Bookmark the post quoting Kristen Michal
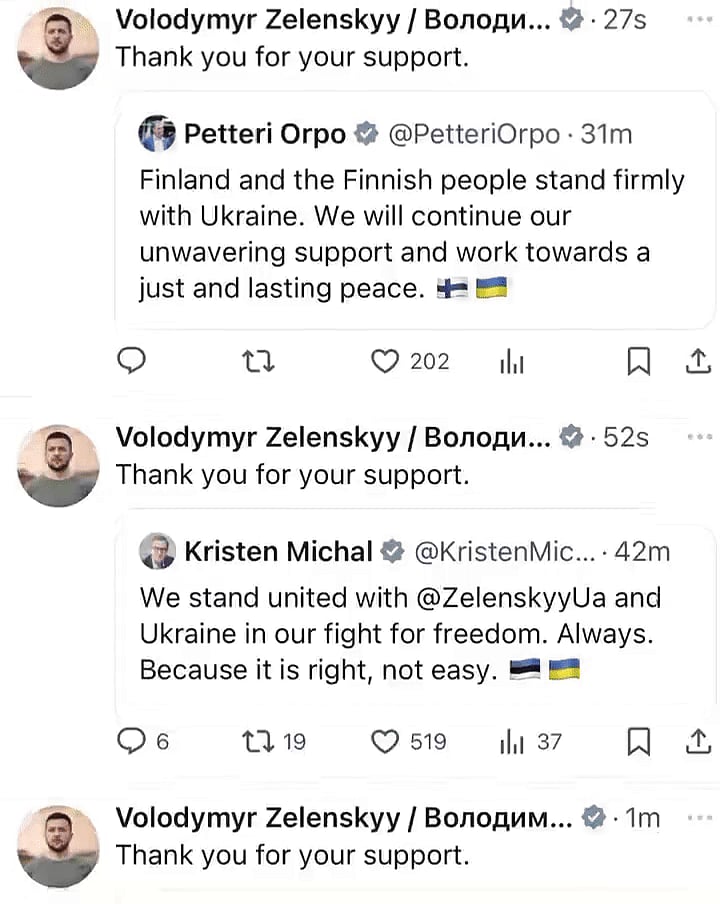 coord(638,742)
